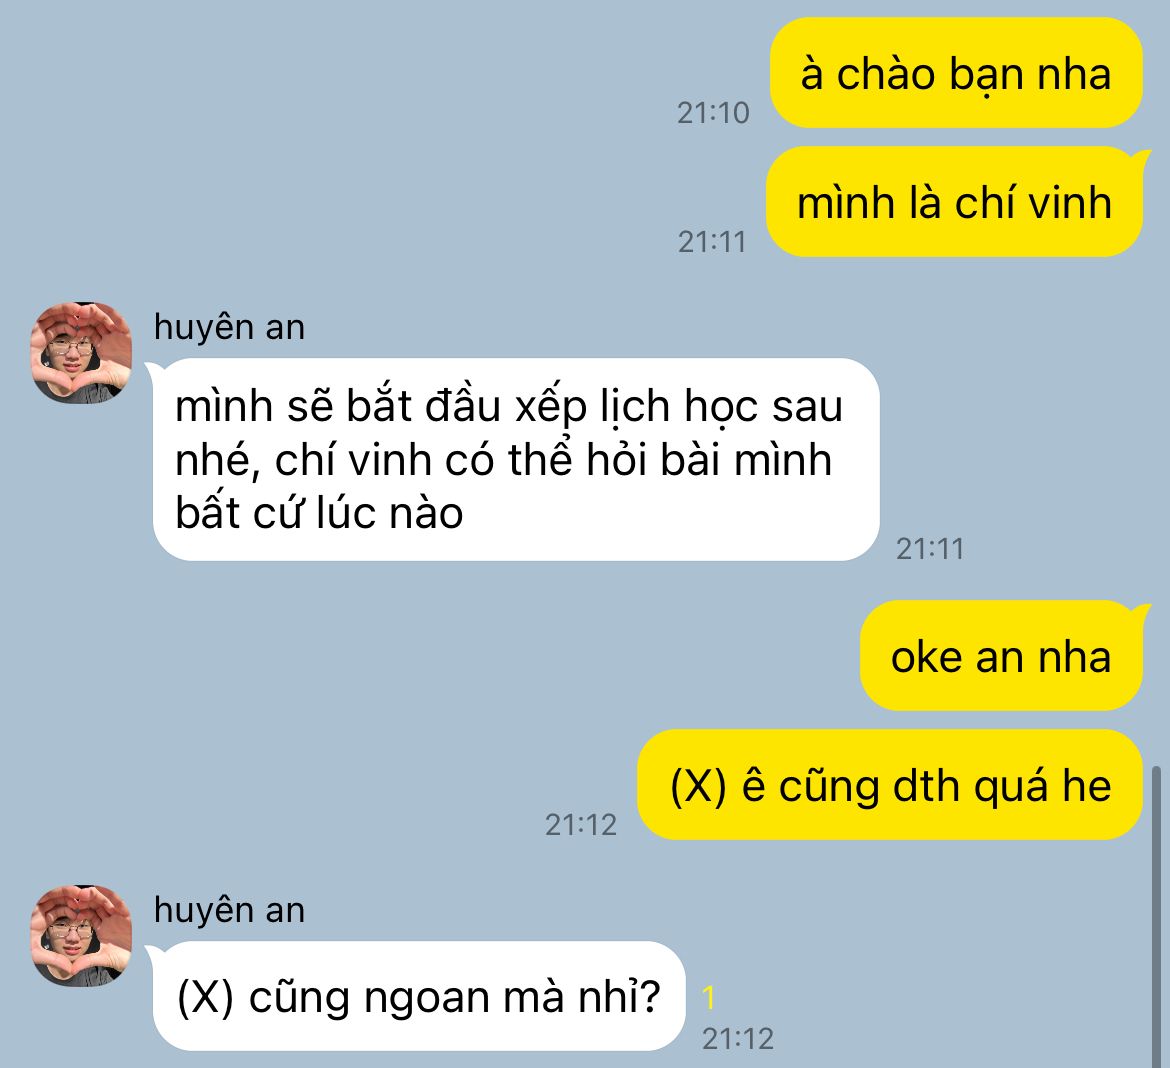Click 21:12 timestamp beside 'dth quá he' bubble
The width and height of the screenshot is (1170, 1068).
[x=581, y=825]
